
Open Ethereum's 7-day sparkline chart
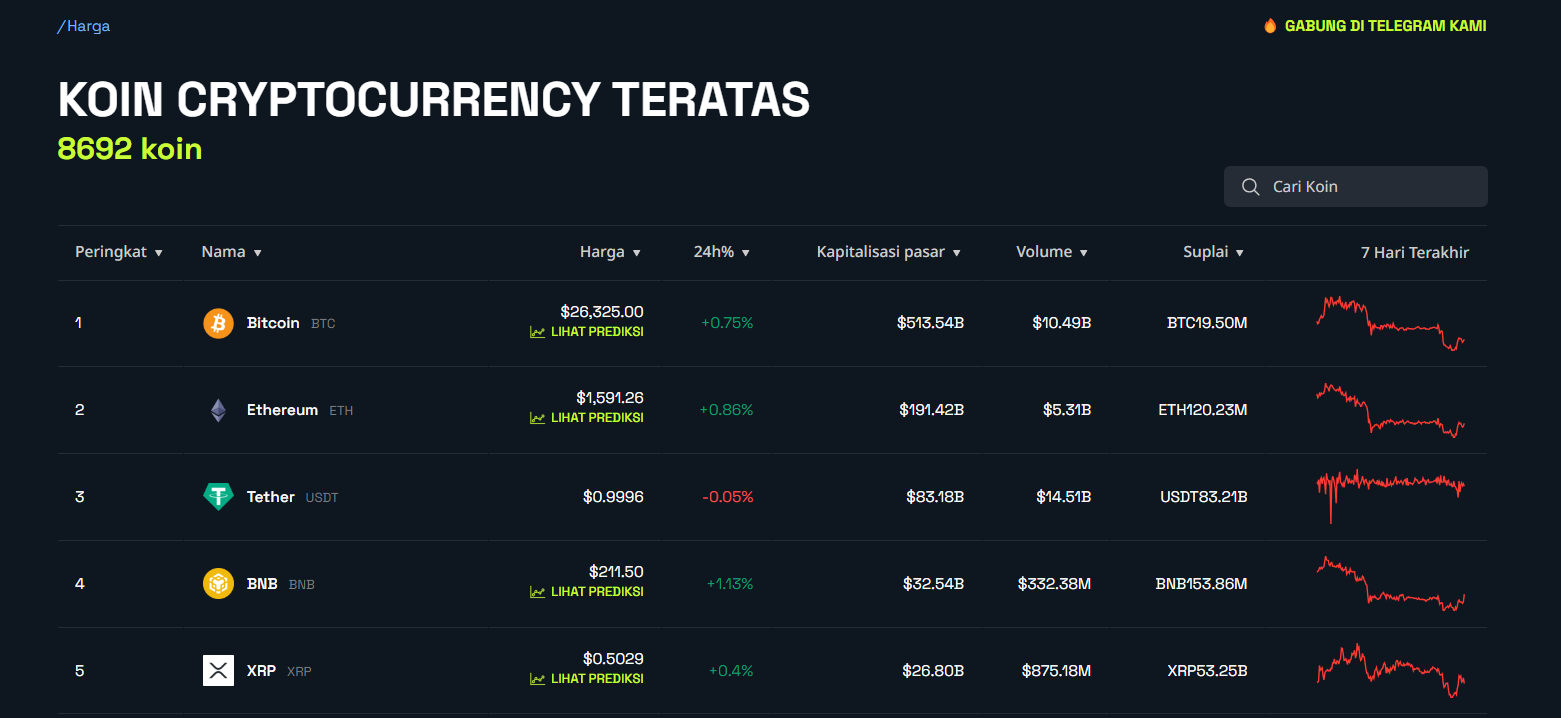coord(1391,410)
